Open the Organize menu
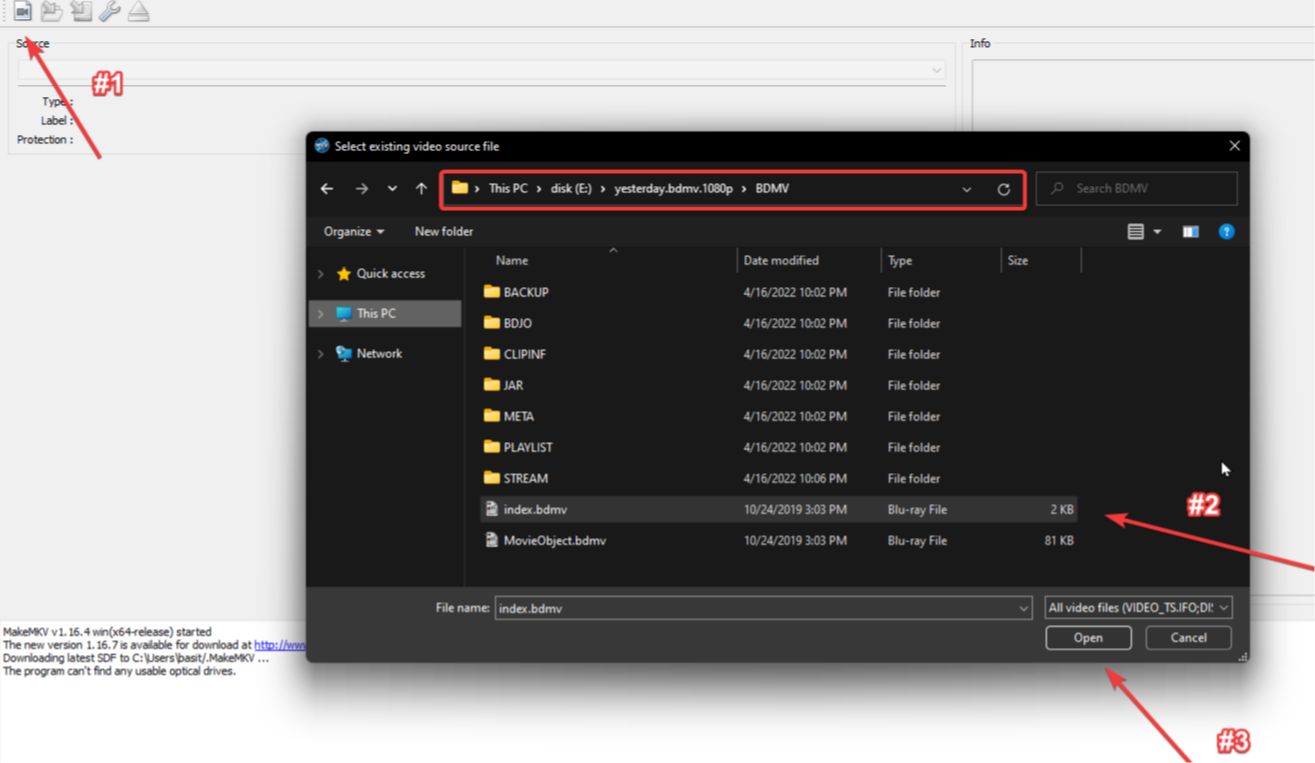The image size is (1315, 763). click(x=352, y=231)
